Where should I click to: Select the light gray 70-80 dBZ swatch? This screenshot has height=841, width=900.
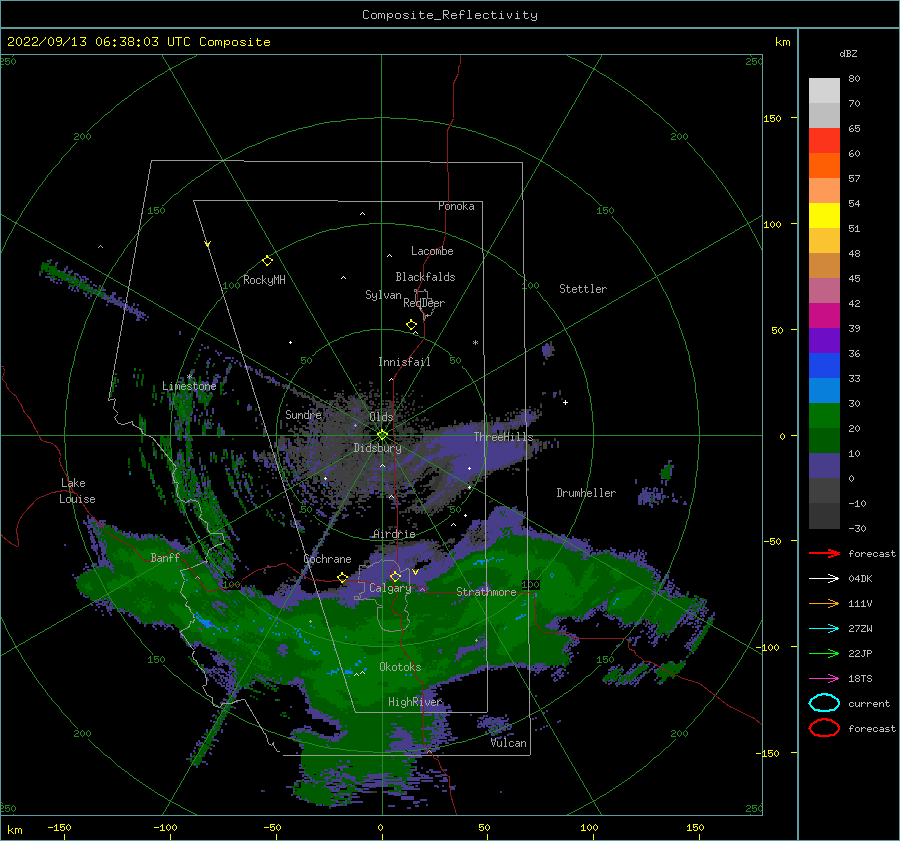point(824,91)
